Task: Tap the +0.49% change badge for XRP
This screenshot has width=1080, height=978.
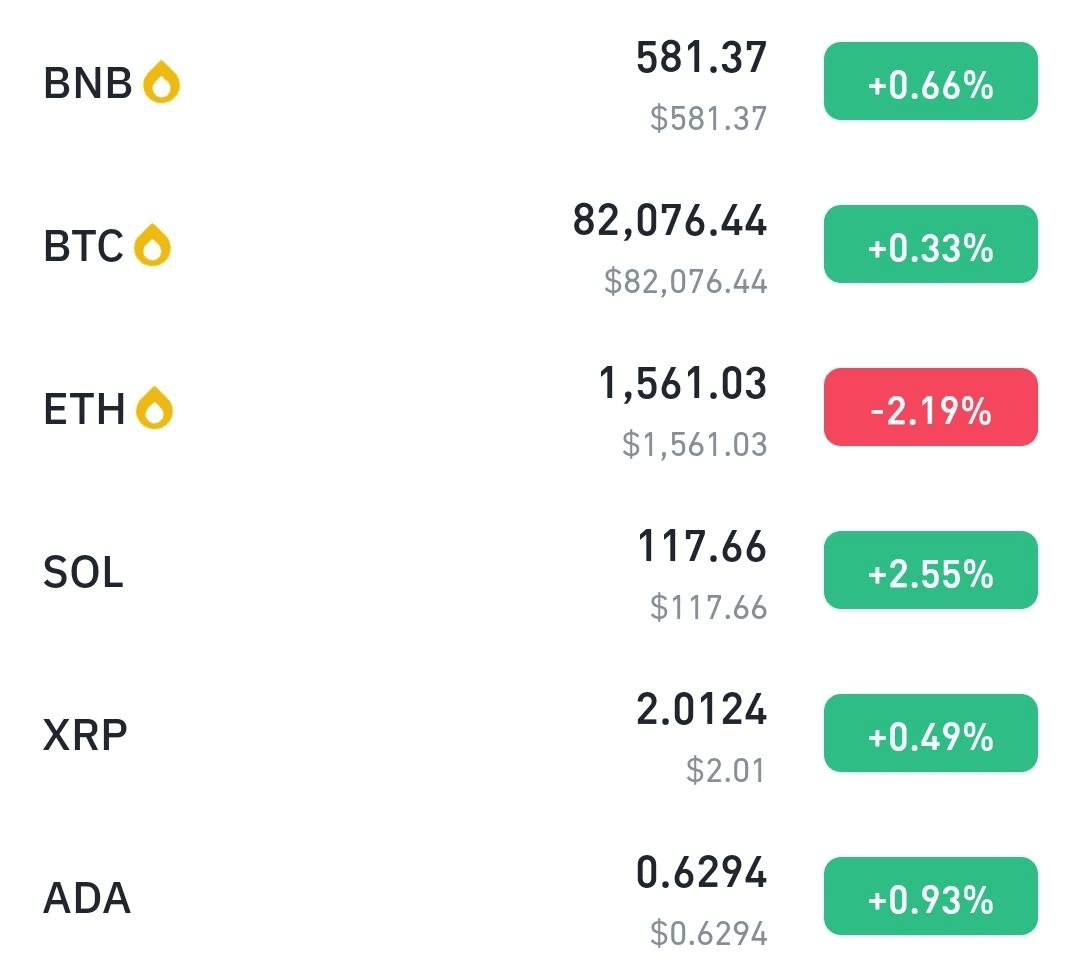Action: coord(931,734)
